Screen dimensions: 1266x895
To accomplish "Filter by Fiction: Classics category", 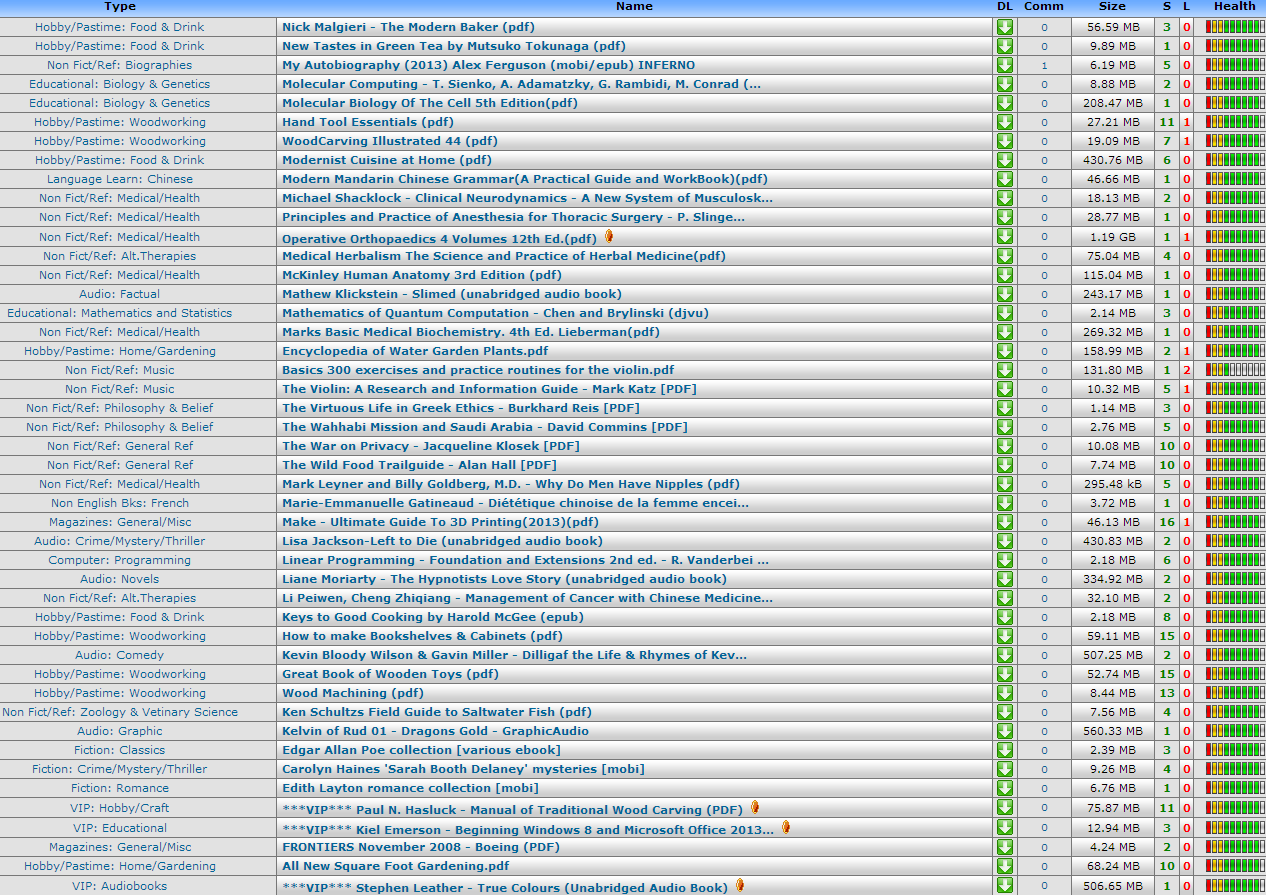I will [x=120, y=750].
